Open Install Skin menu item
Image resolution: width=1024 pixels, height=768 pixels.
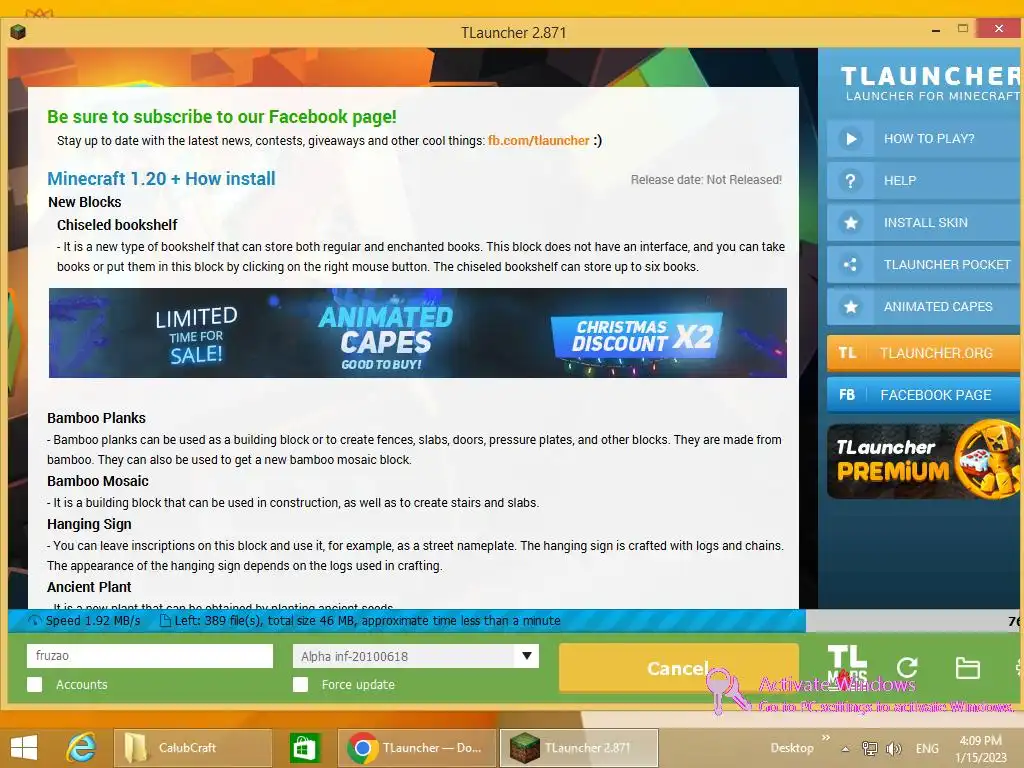(923, 223)
